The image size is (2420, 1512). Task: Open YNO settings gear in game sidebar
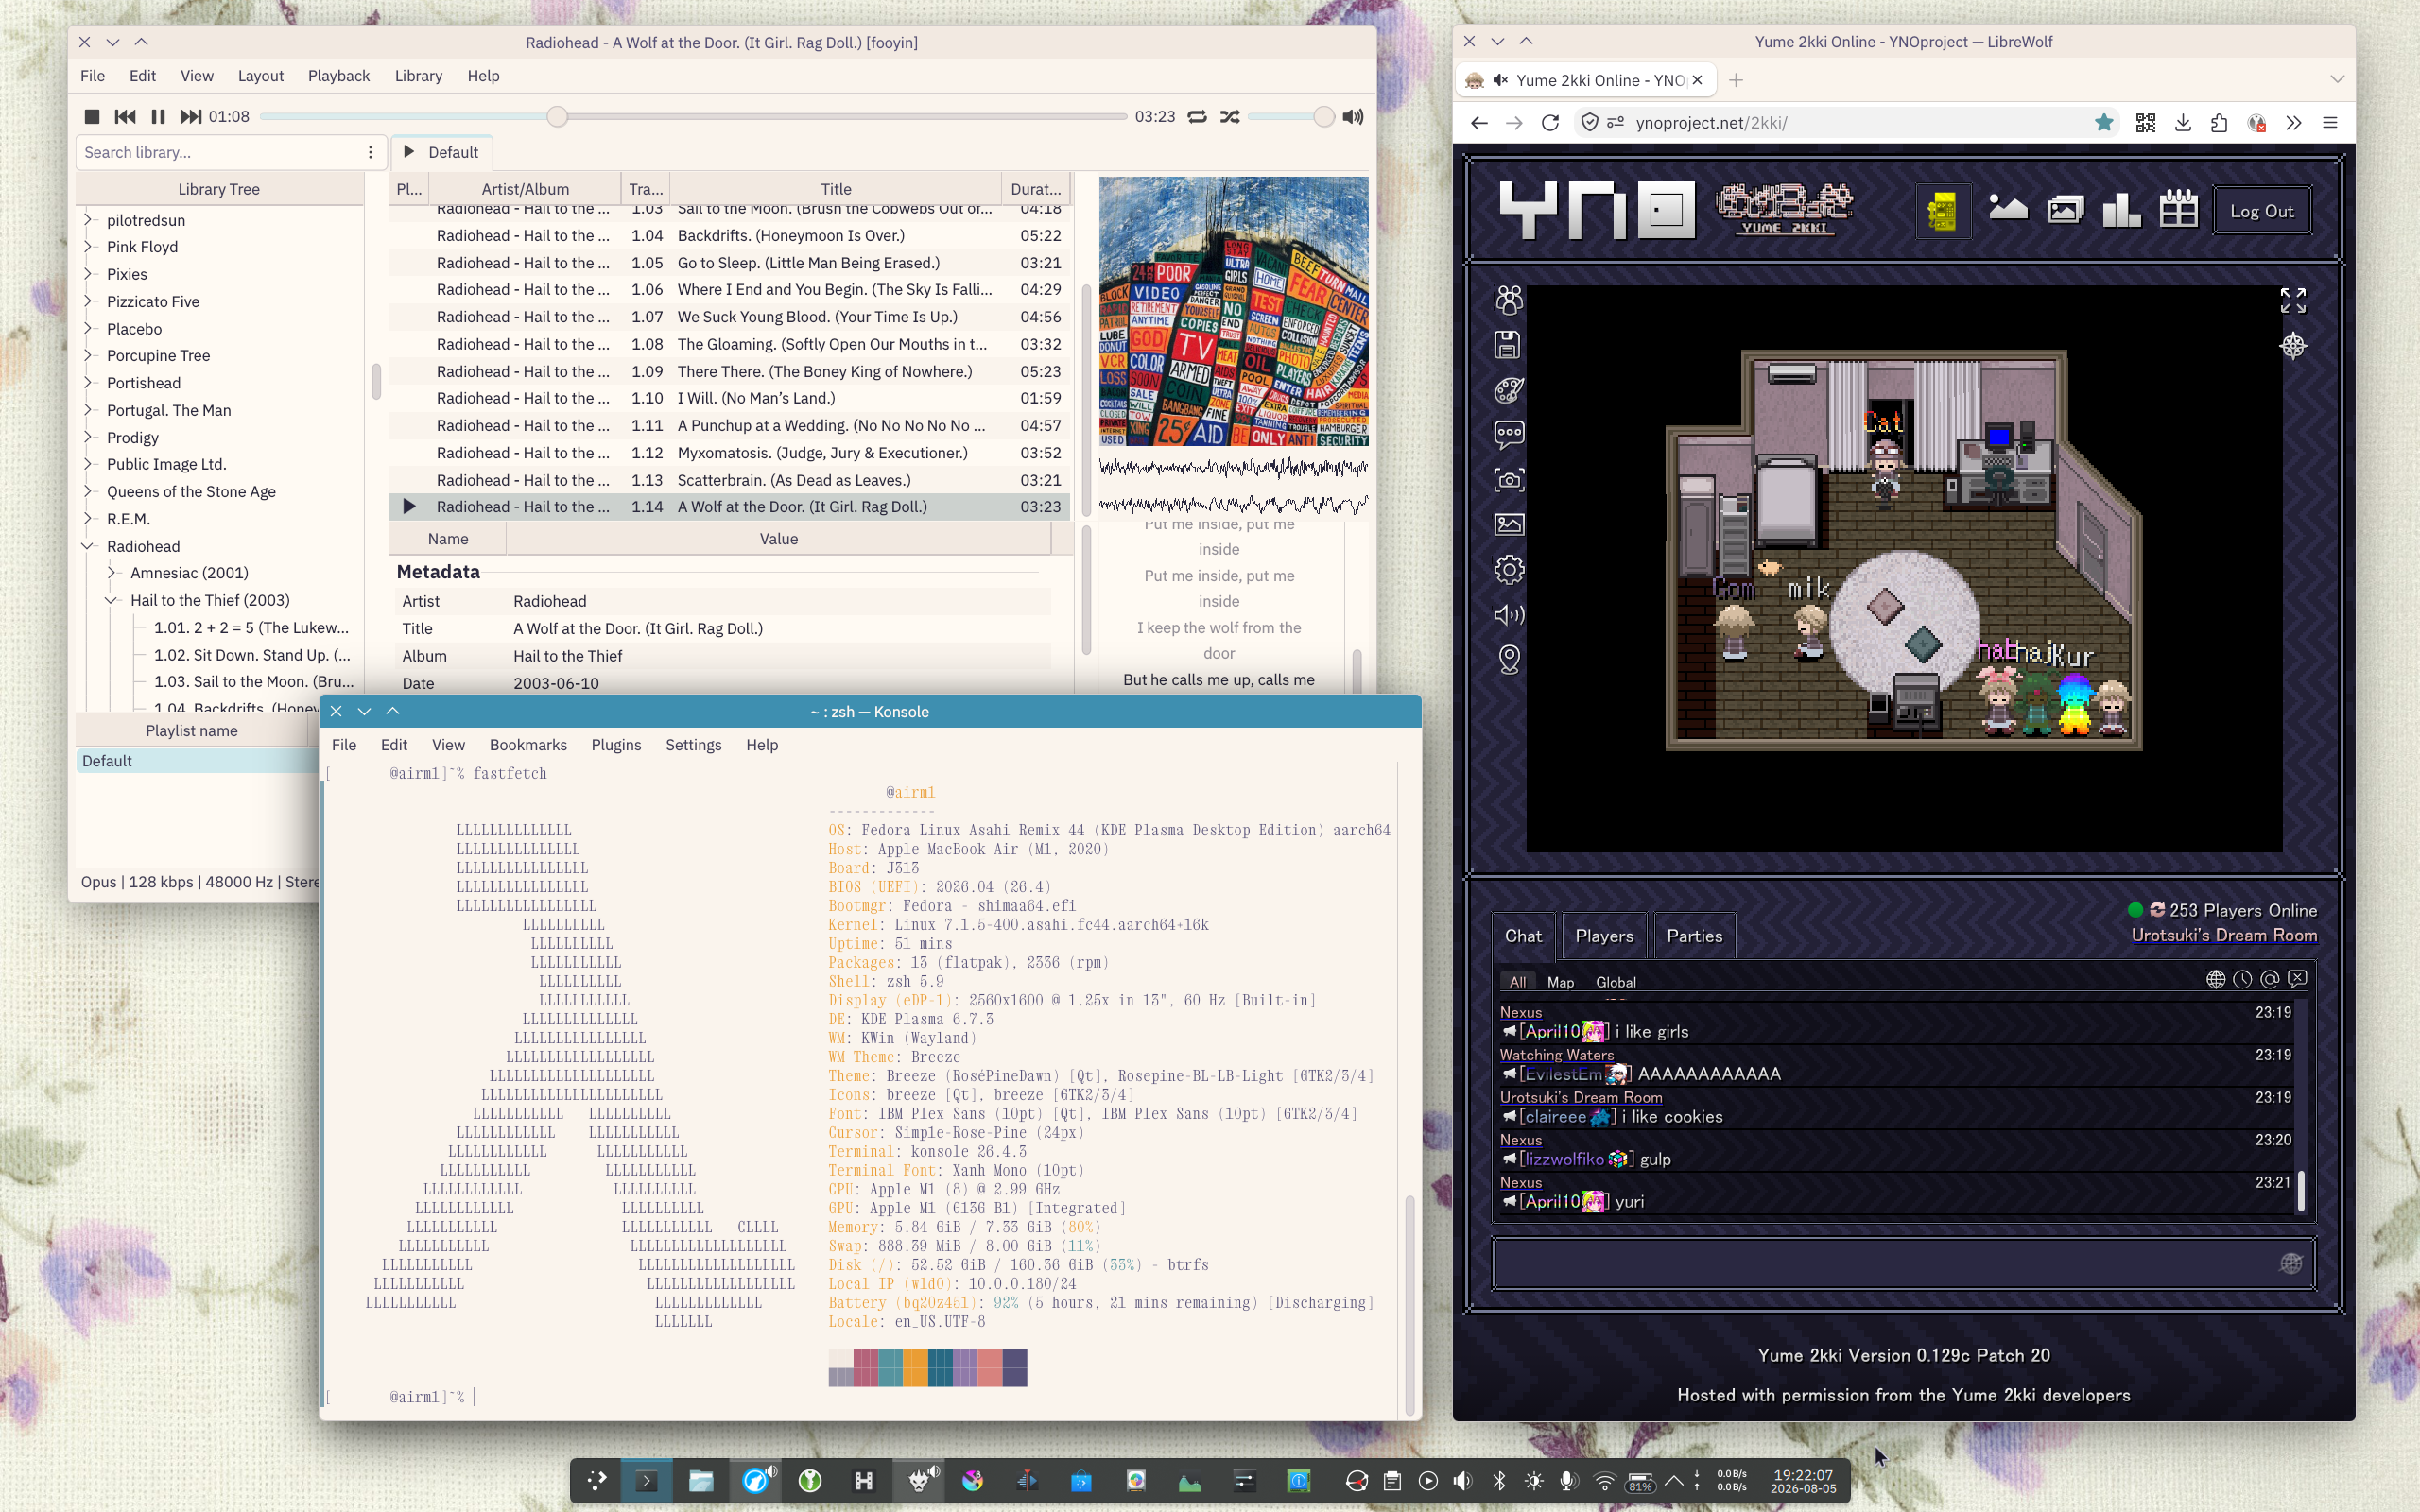pyautogui.click(x=1509, y=569)
